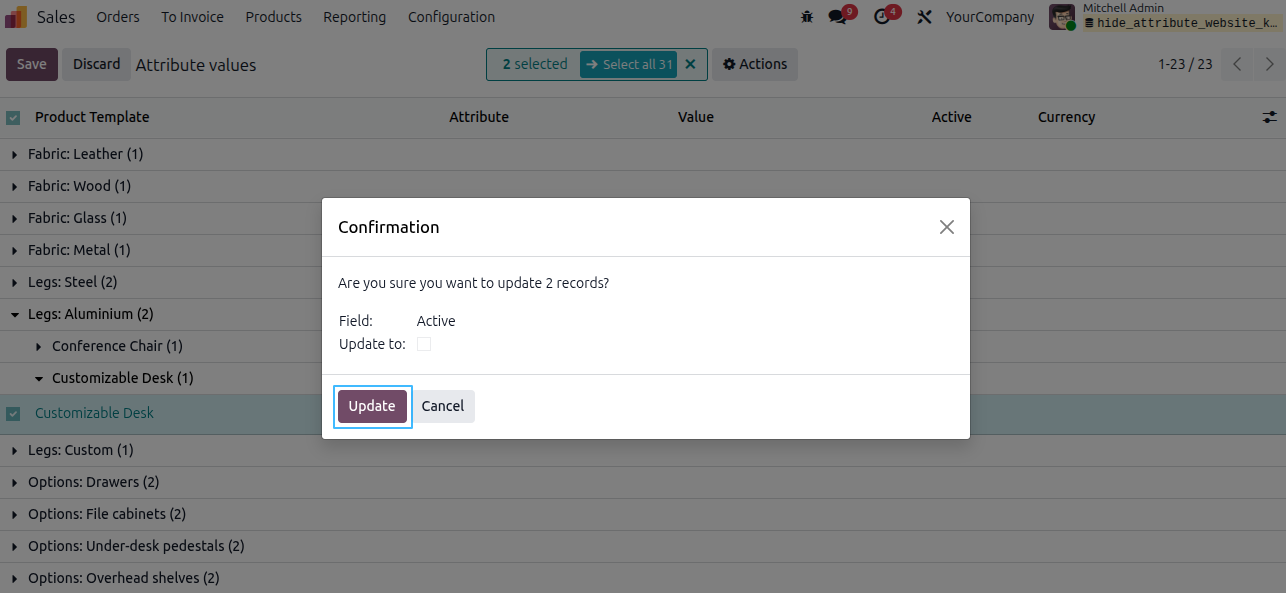
Task: Open the wrench tools icon
Action: [924, 17]
